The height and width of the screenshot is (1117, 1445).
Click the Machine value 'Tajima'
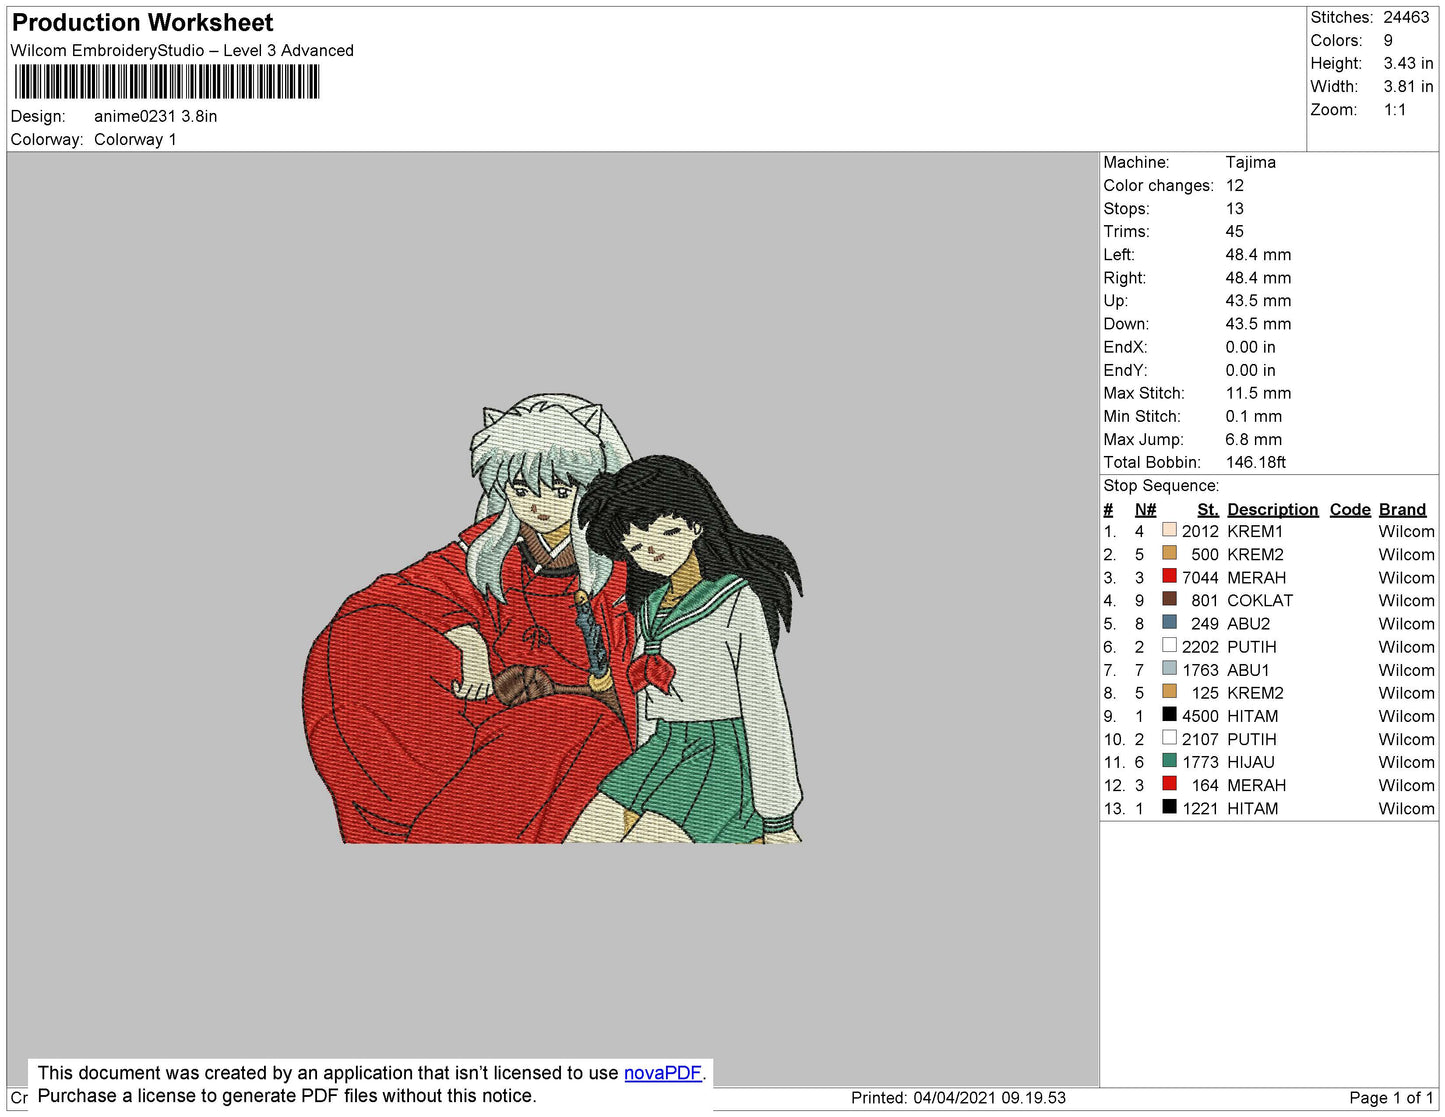click(1250, 162)
